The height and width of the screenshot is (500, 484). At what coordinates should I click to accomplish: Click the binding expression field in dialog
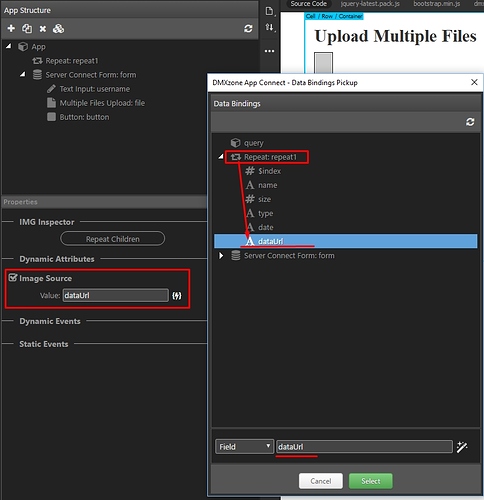tap(364, 447)
